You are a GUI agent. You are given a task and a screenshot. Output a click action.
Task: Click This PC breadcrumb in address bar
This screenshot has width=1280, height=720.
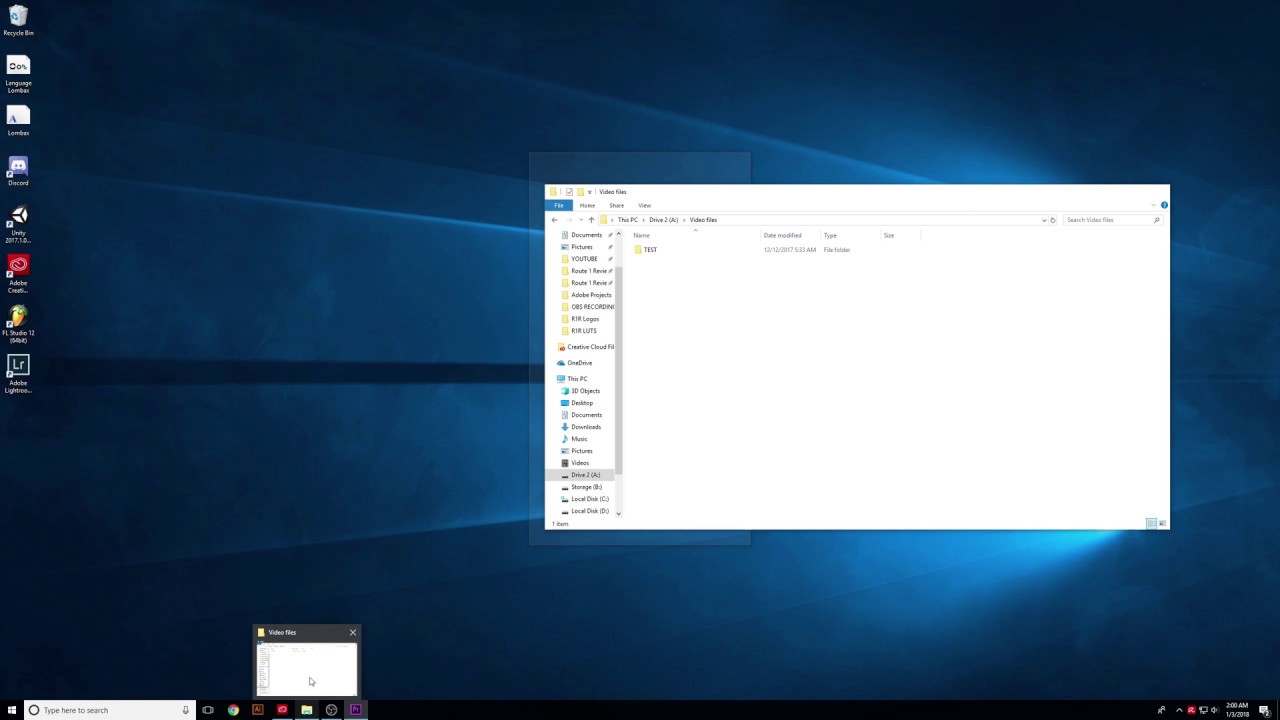[x=627, y=220]
